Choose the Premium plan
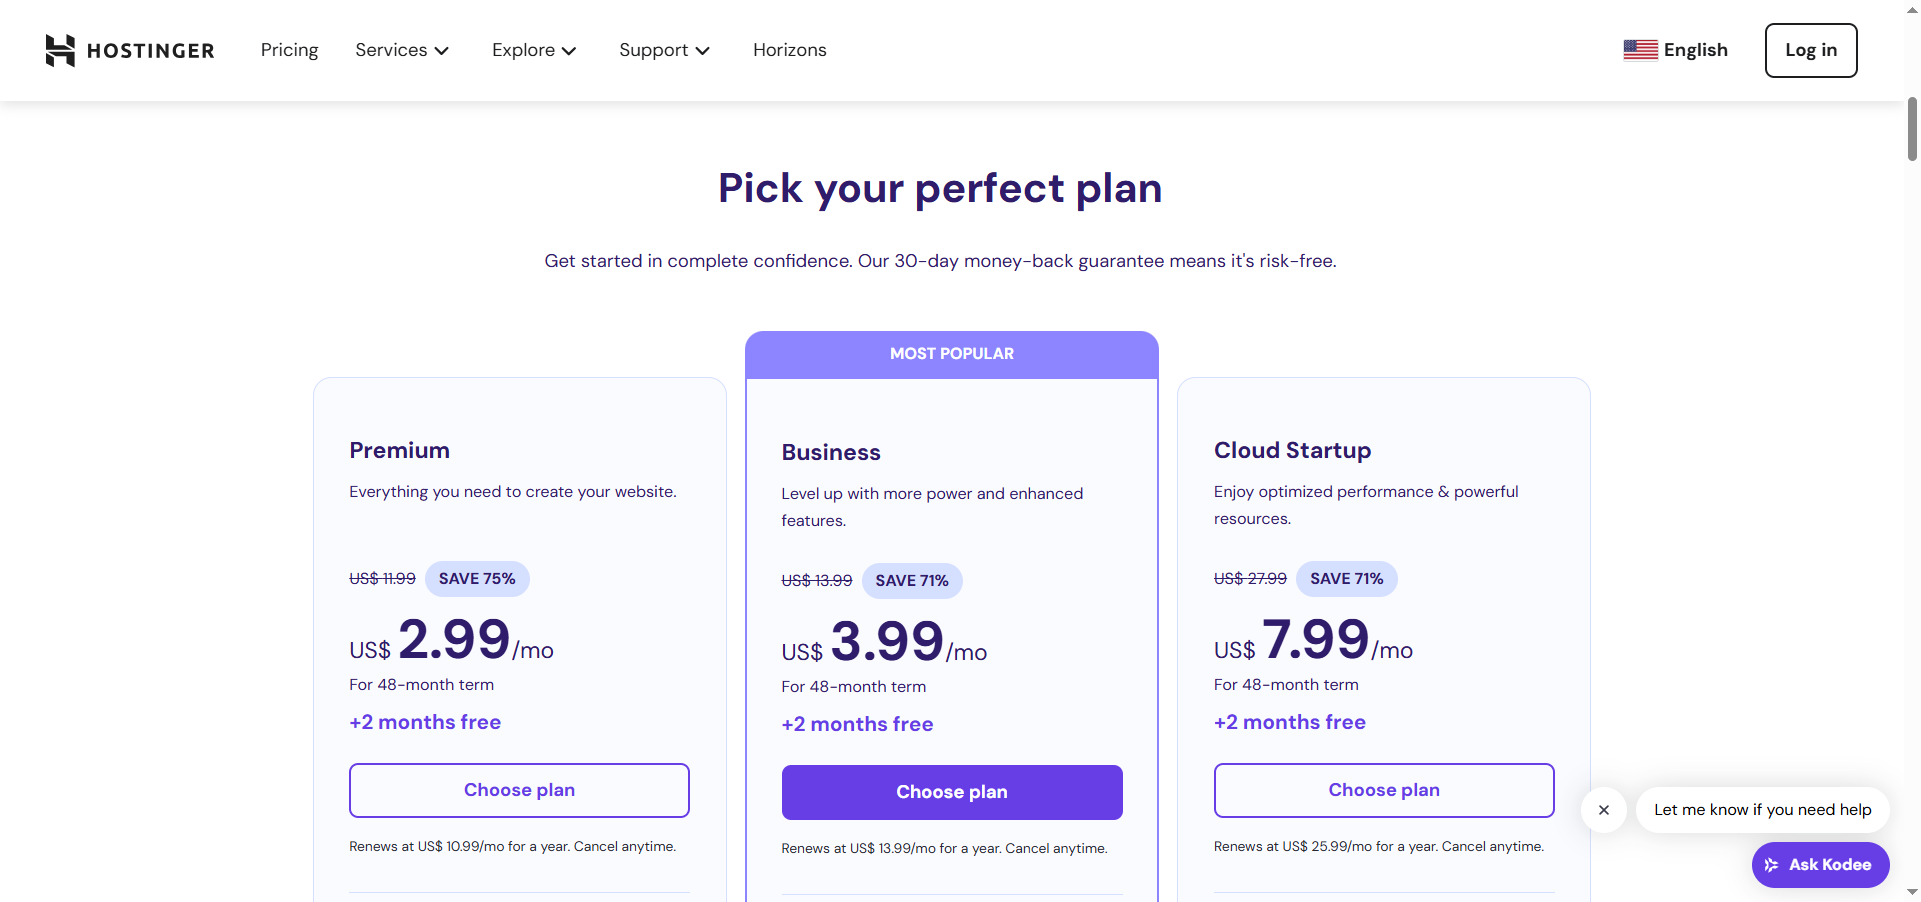 point(519,790)
